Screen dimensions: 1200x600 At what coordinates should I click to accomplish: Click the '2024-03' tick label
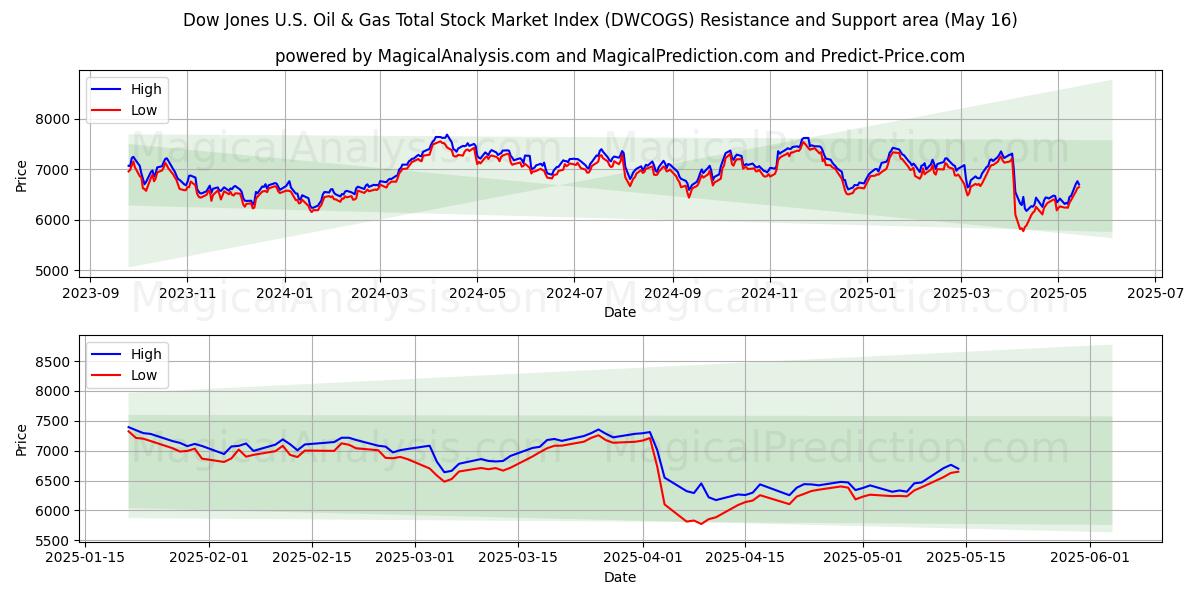380,294
